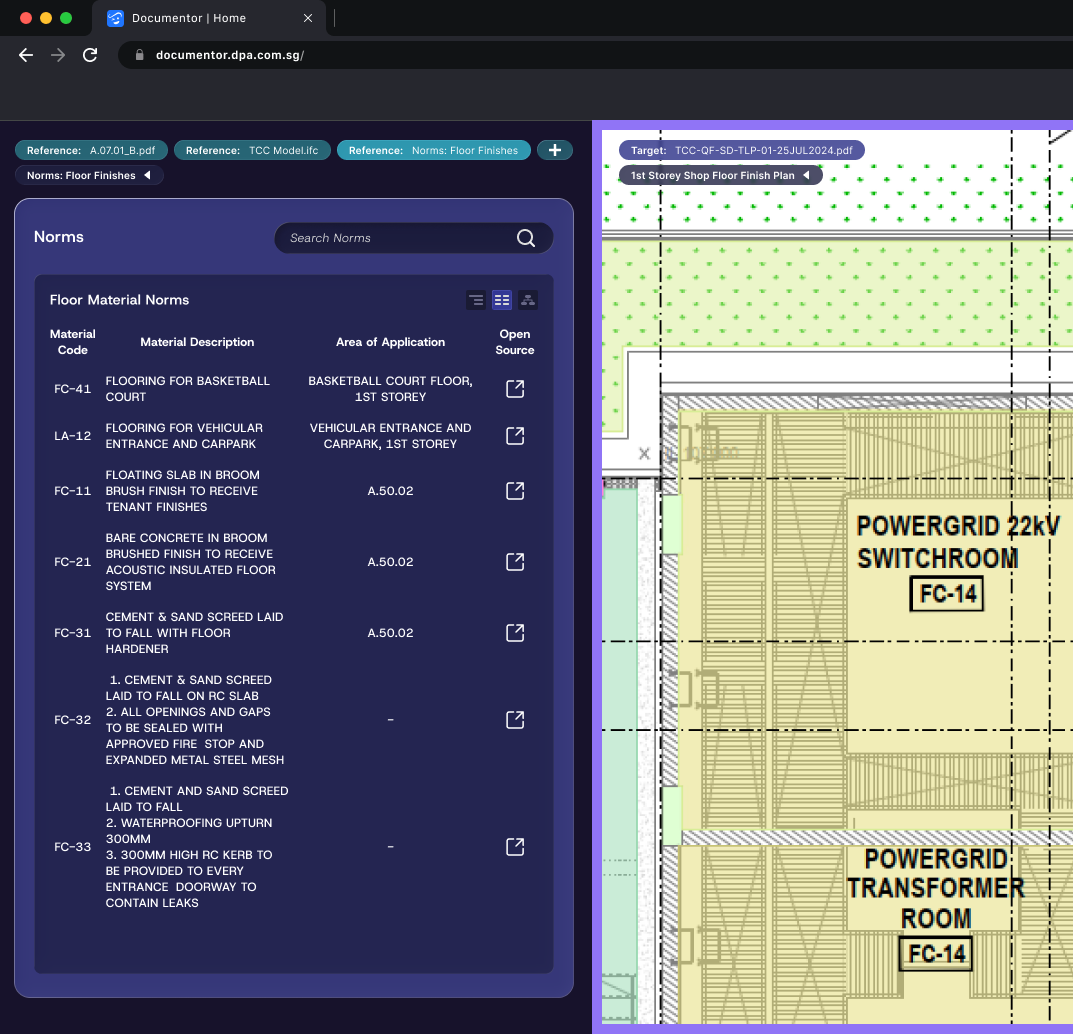
Task: Click the Search Norms input field
Action: (x=413, y=238)
